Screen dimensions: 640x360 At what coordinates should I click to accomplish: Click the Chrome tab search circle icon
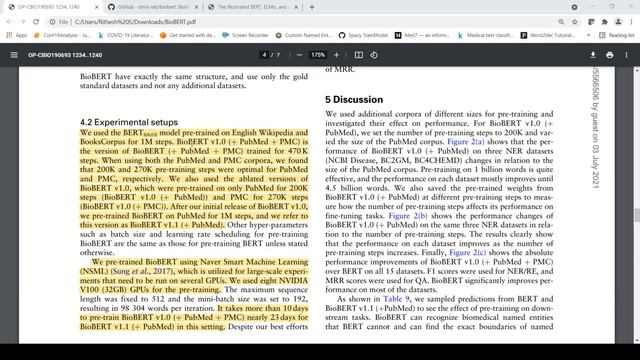[x=574, y=7]
